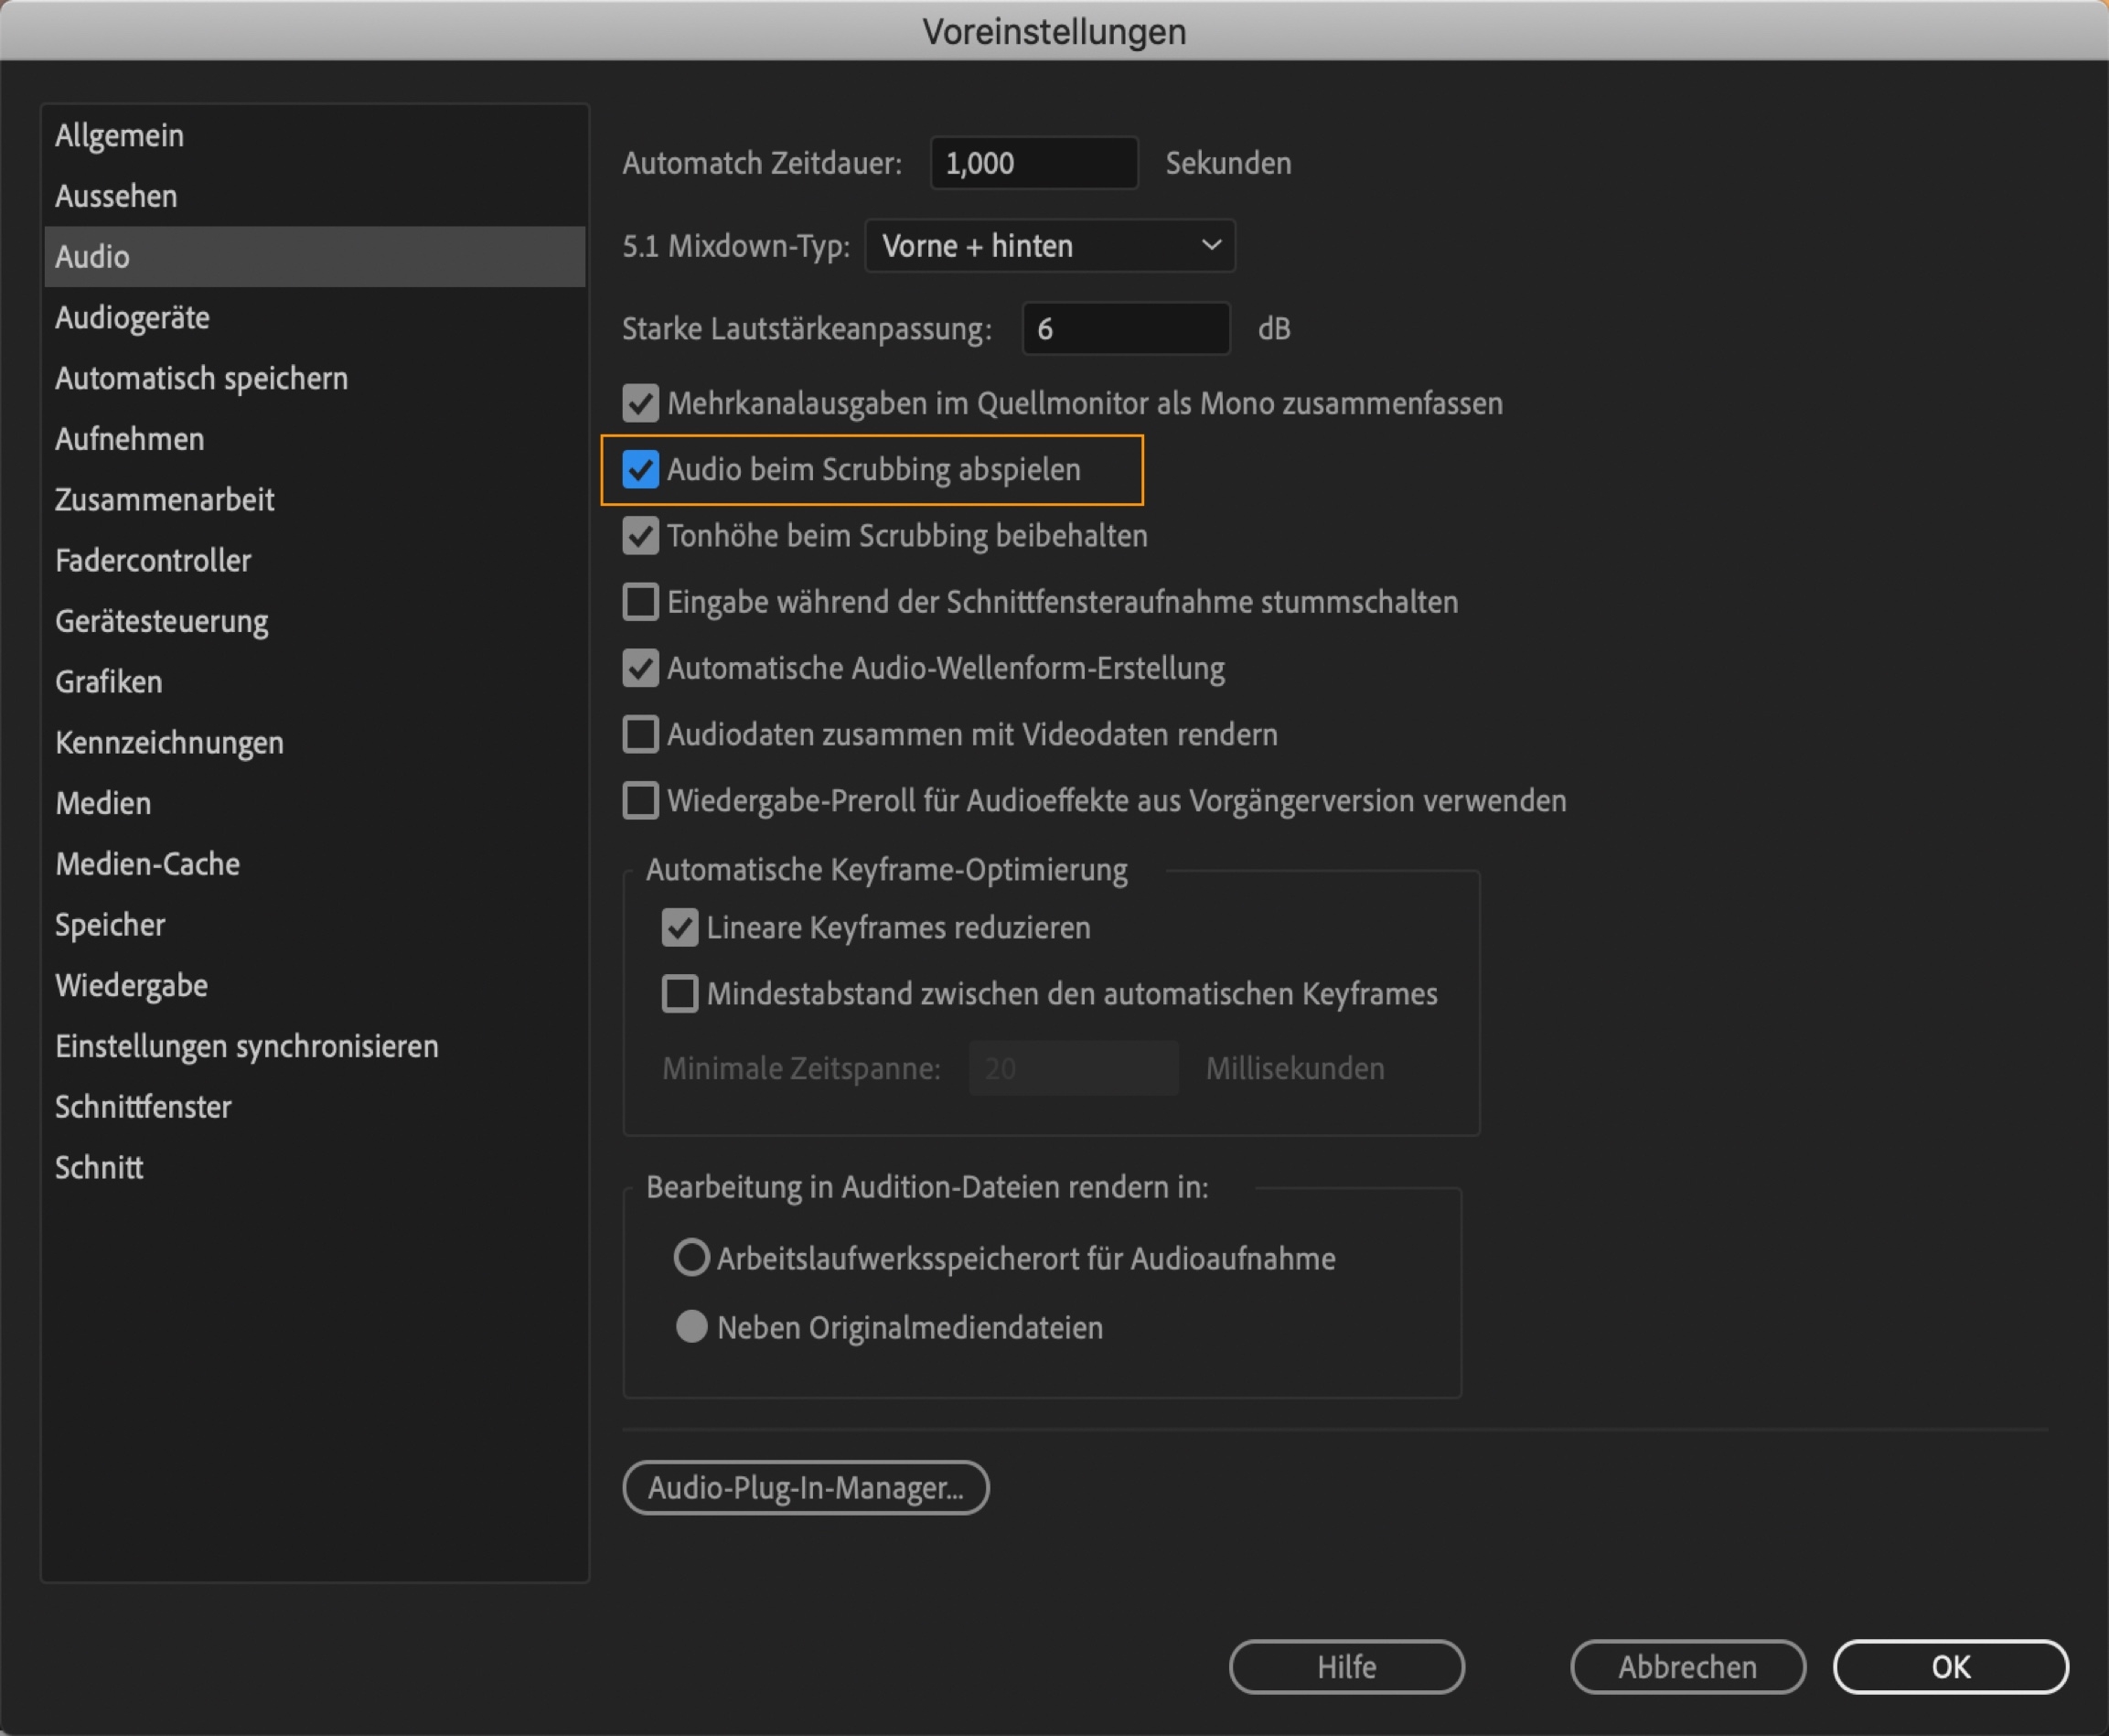Switch to Audiogeräte preferences category
The width and height of the screenshot is (2109, 1736).
tap(132, 318)
